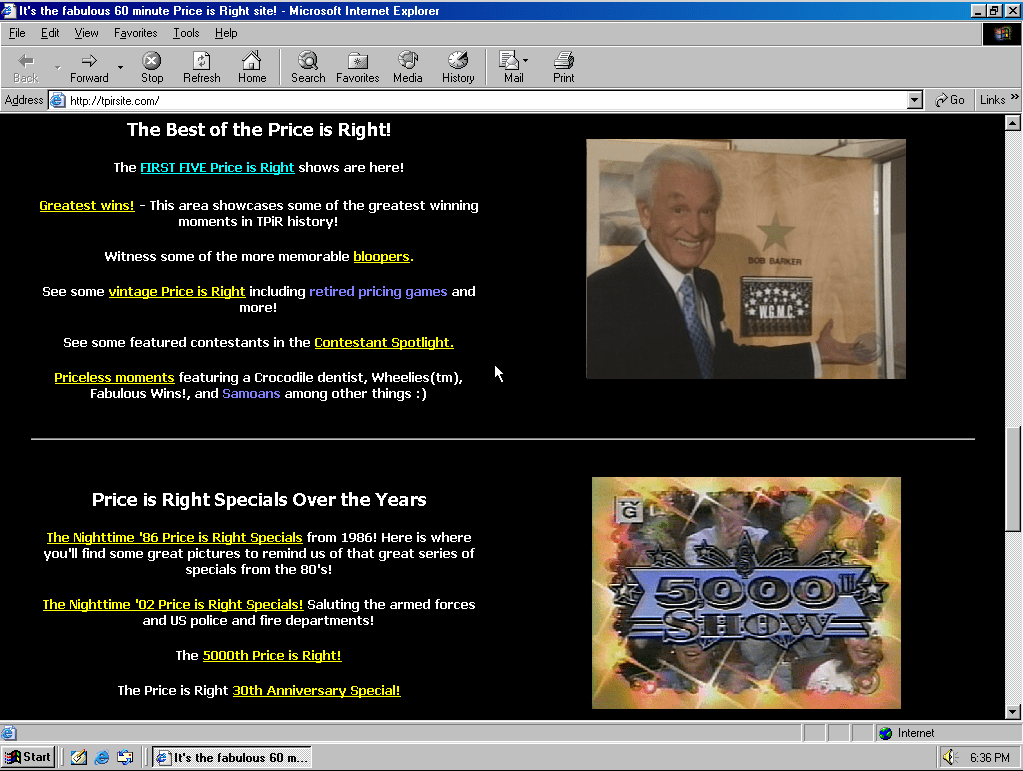
Task: Launch Internet Explorer from Quick Launch
Action: (x=101, y=757)
